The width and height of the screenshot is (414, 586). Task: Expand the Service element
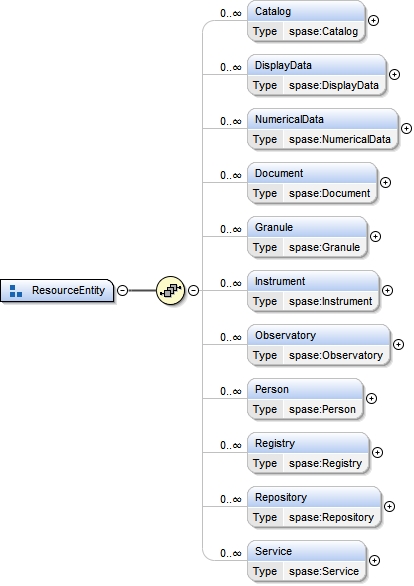pyautogui.click(x=374, y=561)
